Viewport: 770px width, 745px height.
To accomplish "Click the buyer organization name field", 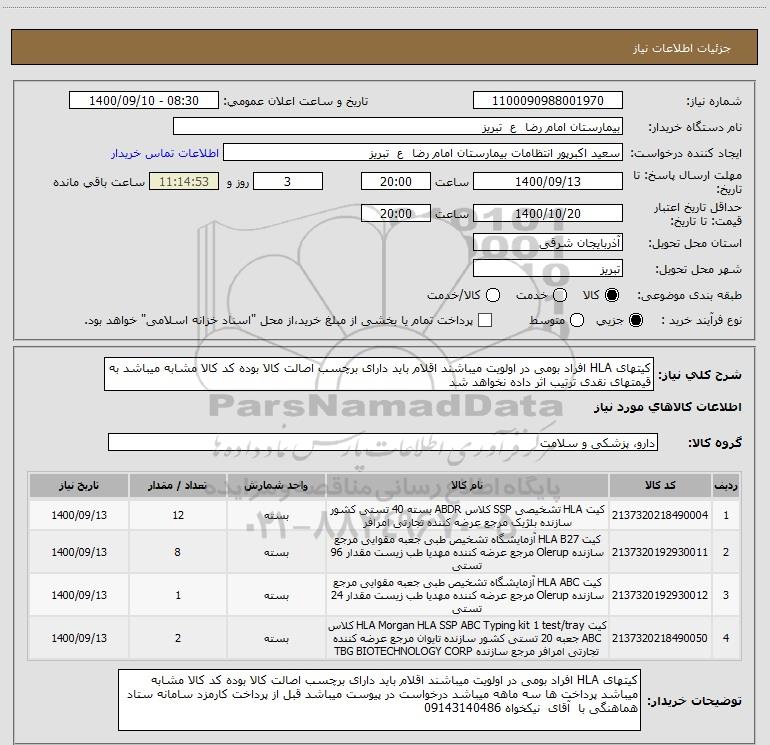I will tap(398, 127).
